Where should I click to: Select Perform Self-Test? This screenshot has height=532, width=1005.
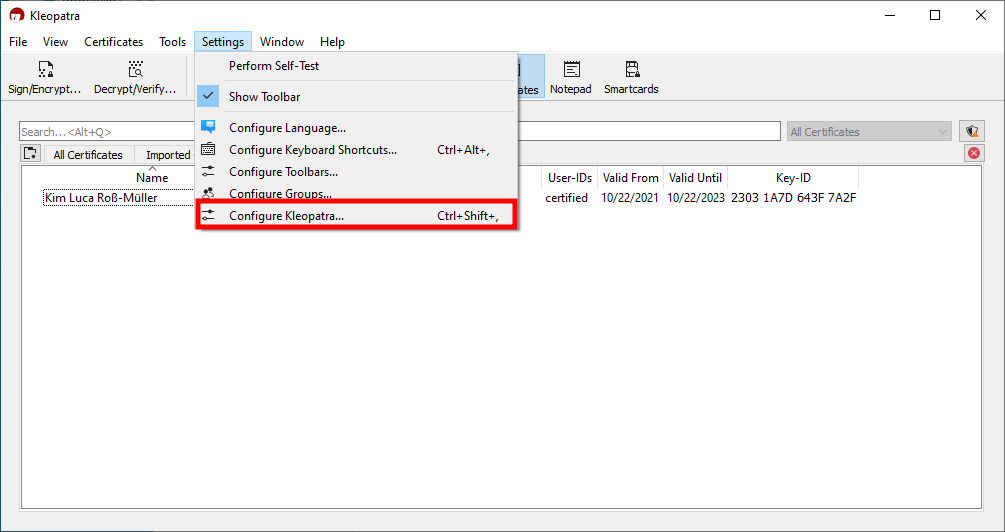pyautogui.click(x=274, y=66)
